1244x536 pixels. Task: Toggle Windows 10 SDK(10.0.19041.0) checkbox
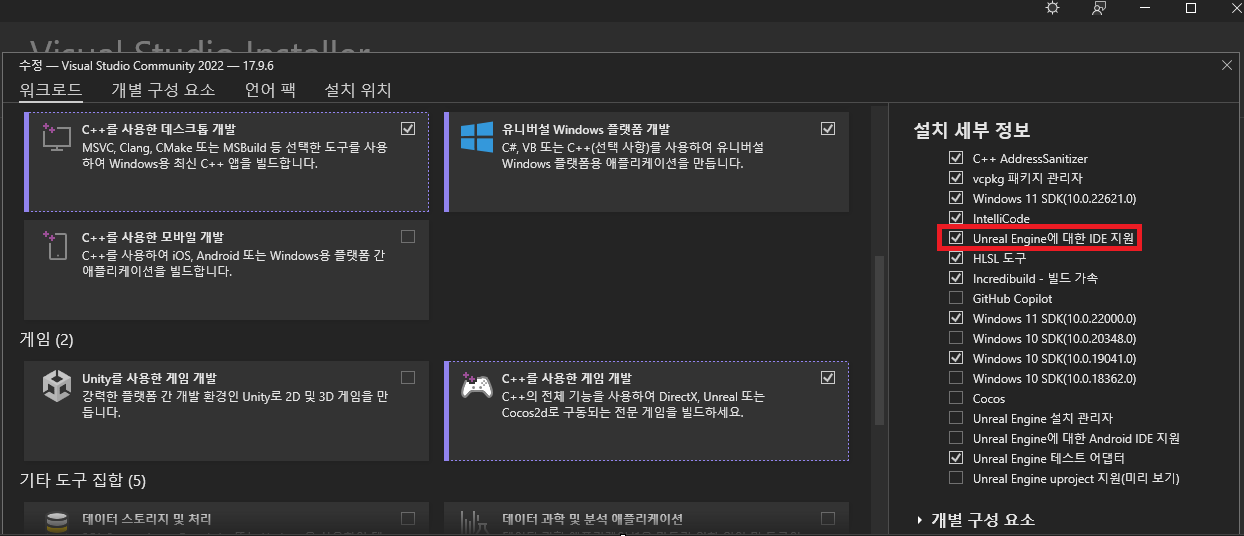(x=956, y=358)
